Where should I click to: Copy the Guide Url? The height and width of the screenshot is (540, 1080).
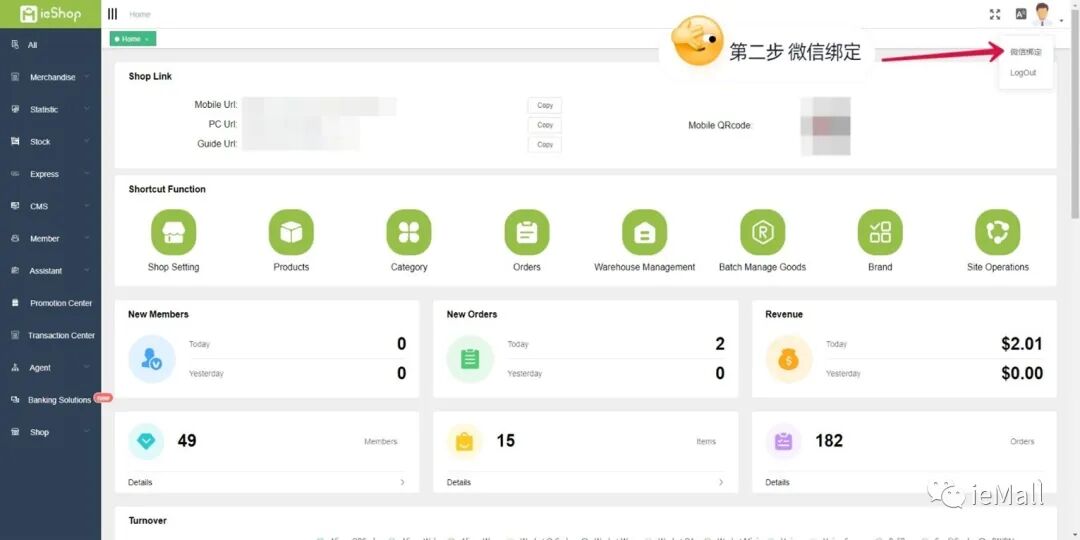tap(545, 144)
